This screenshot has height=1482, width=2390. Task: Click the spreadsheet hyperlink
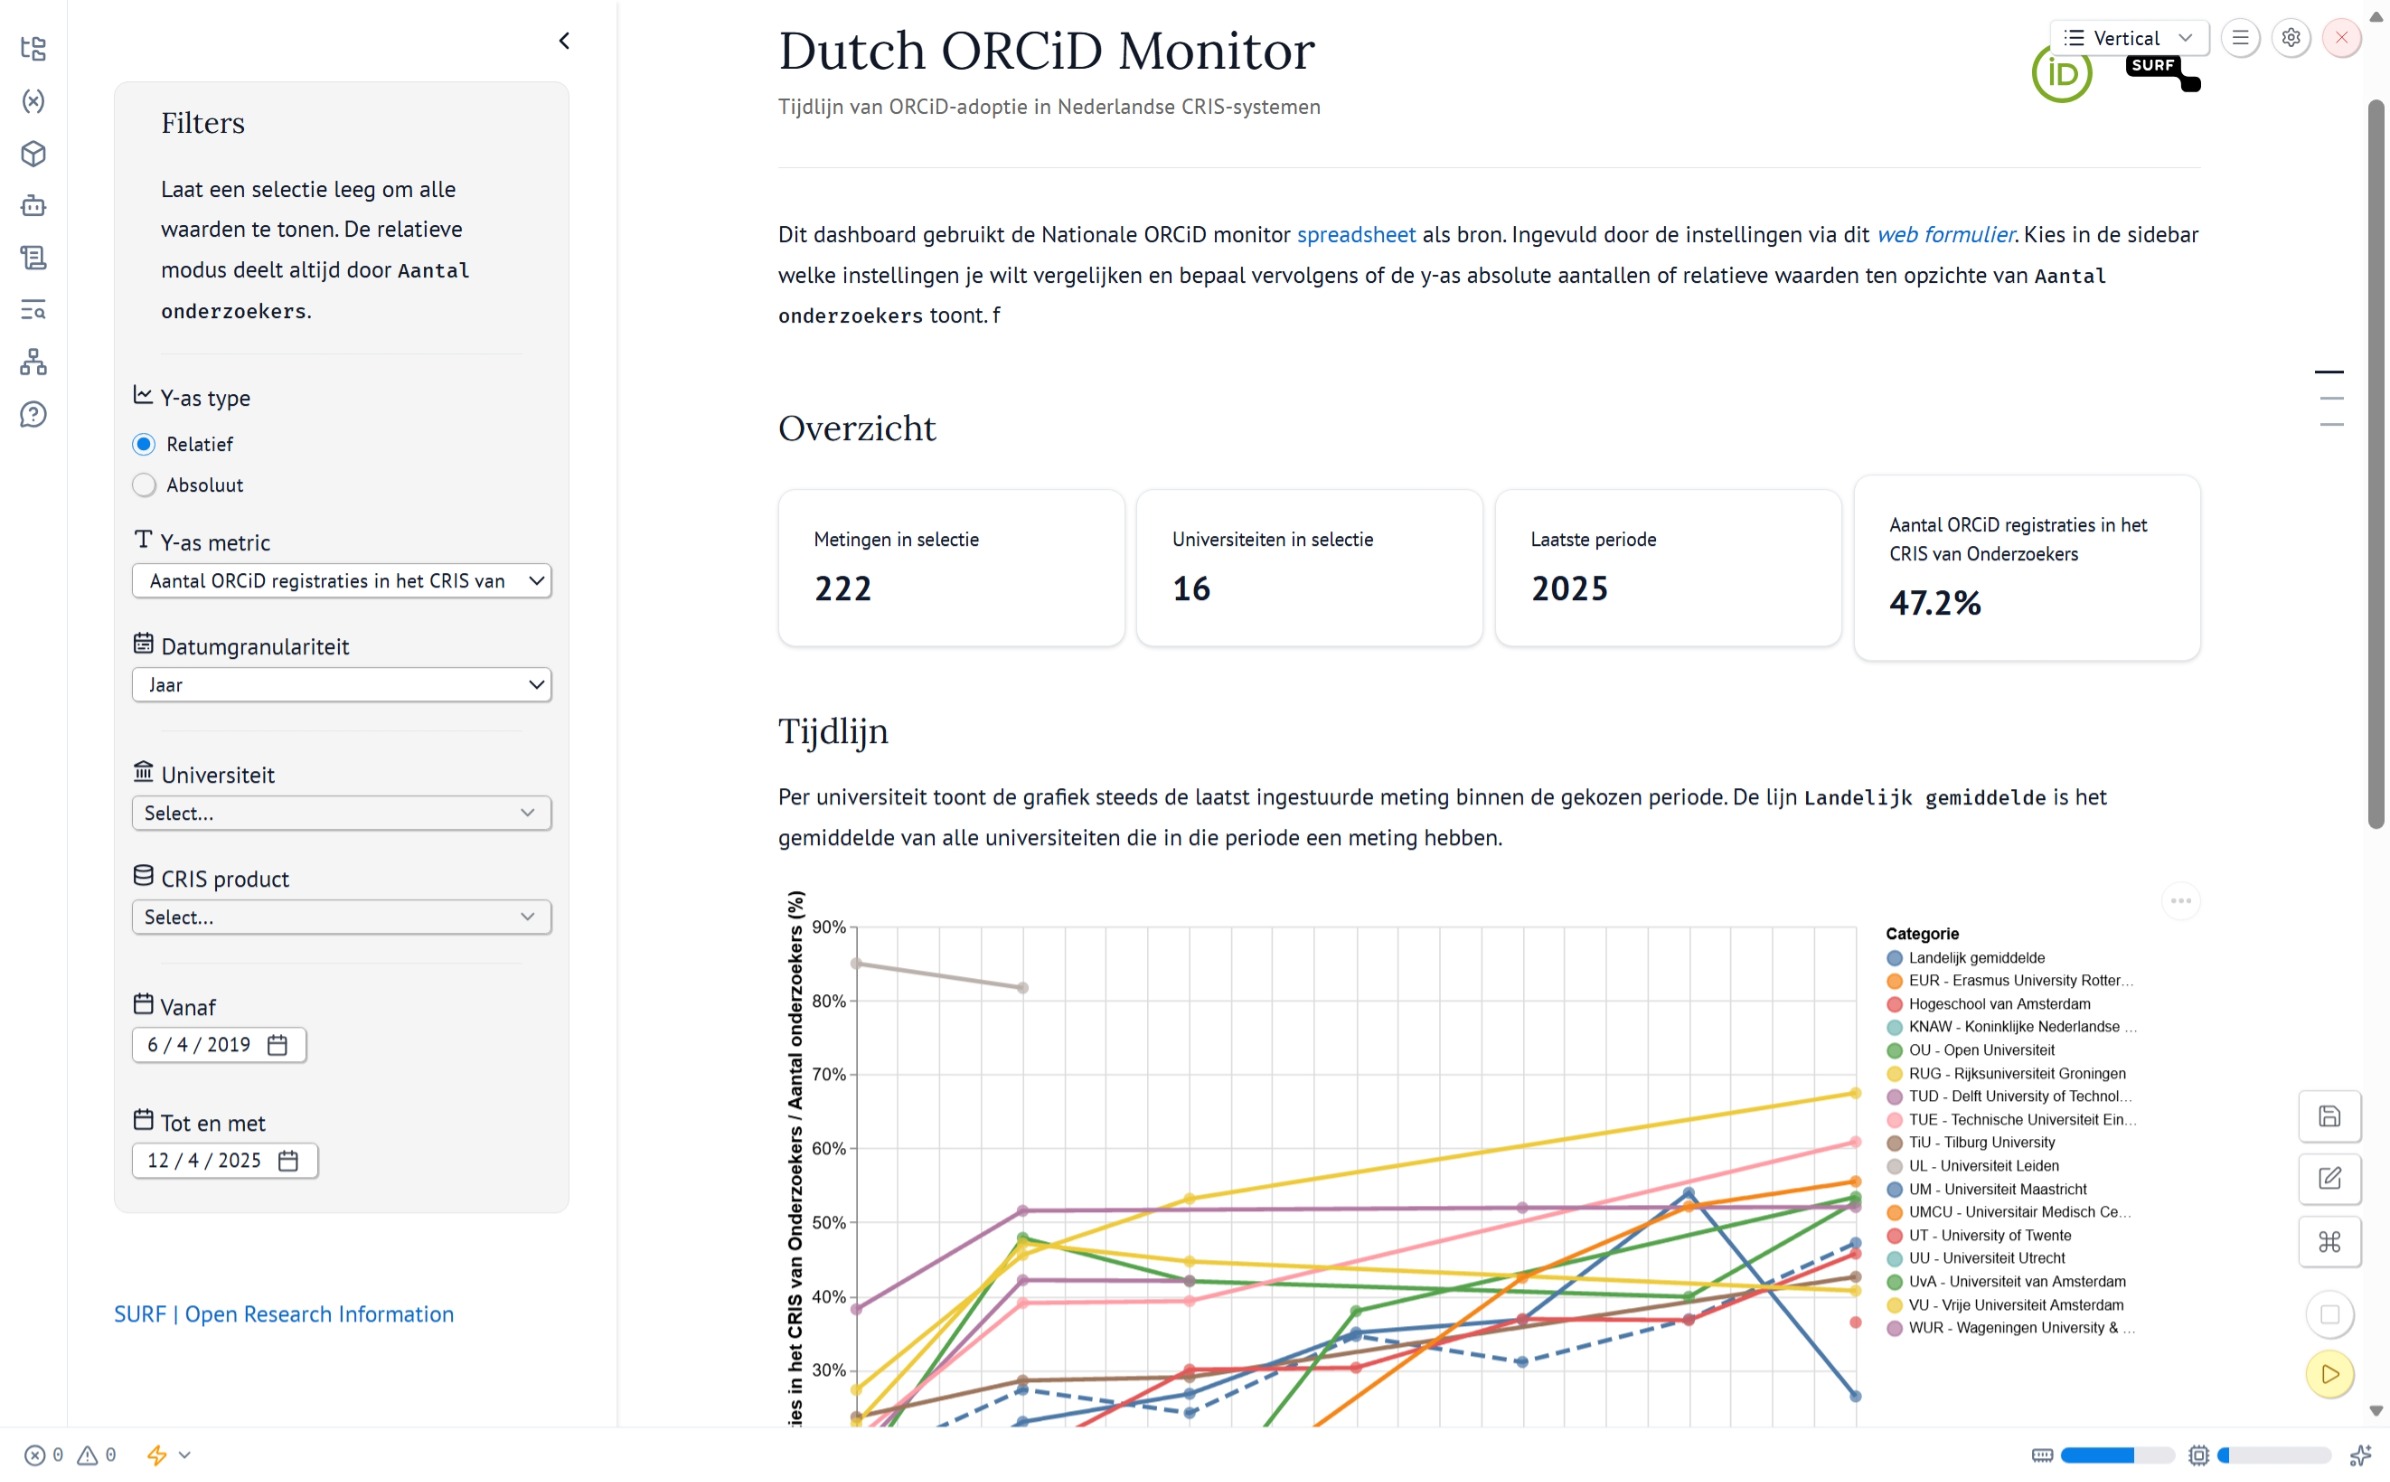(x=1356, y=234)
